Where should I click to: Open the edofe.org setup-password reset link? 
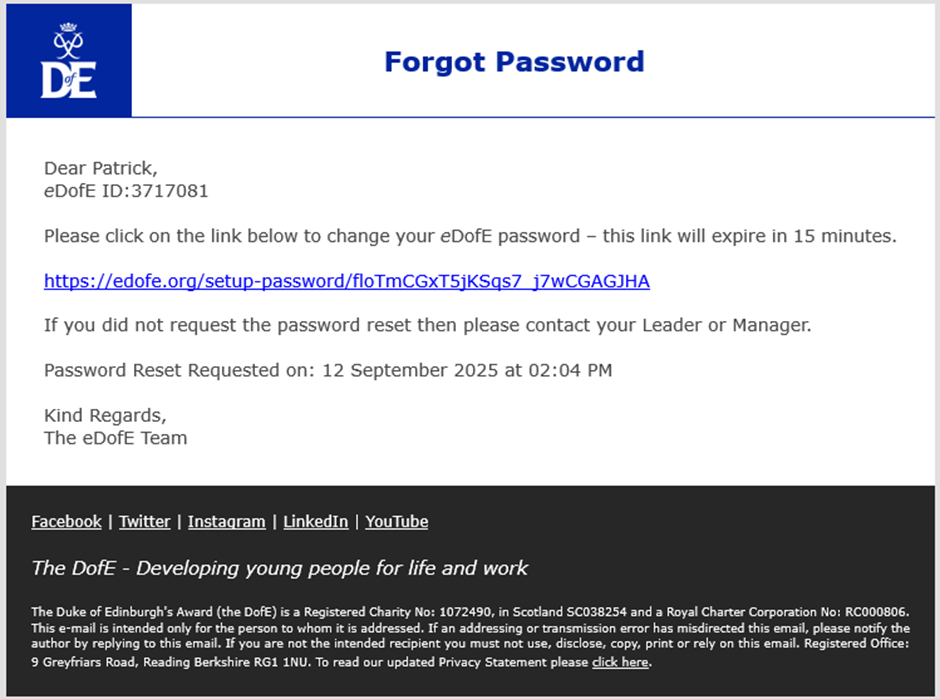pyautogui.click(x=346, y=281)
